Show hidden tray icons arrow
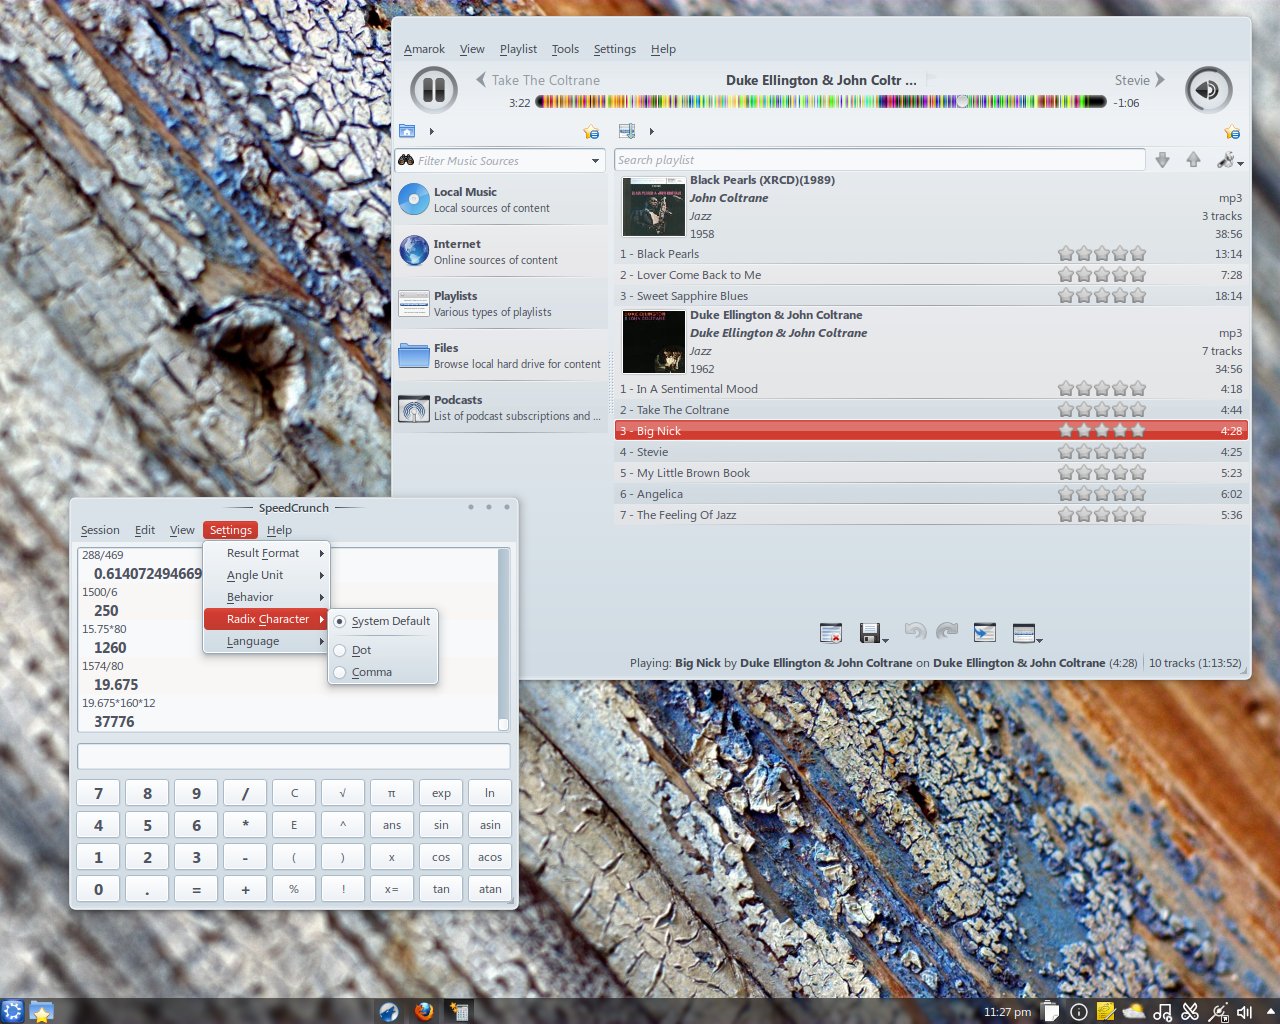The width and height of the screenshot is (1280, 1024). tap(1270, 1012)
